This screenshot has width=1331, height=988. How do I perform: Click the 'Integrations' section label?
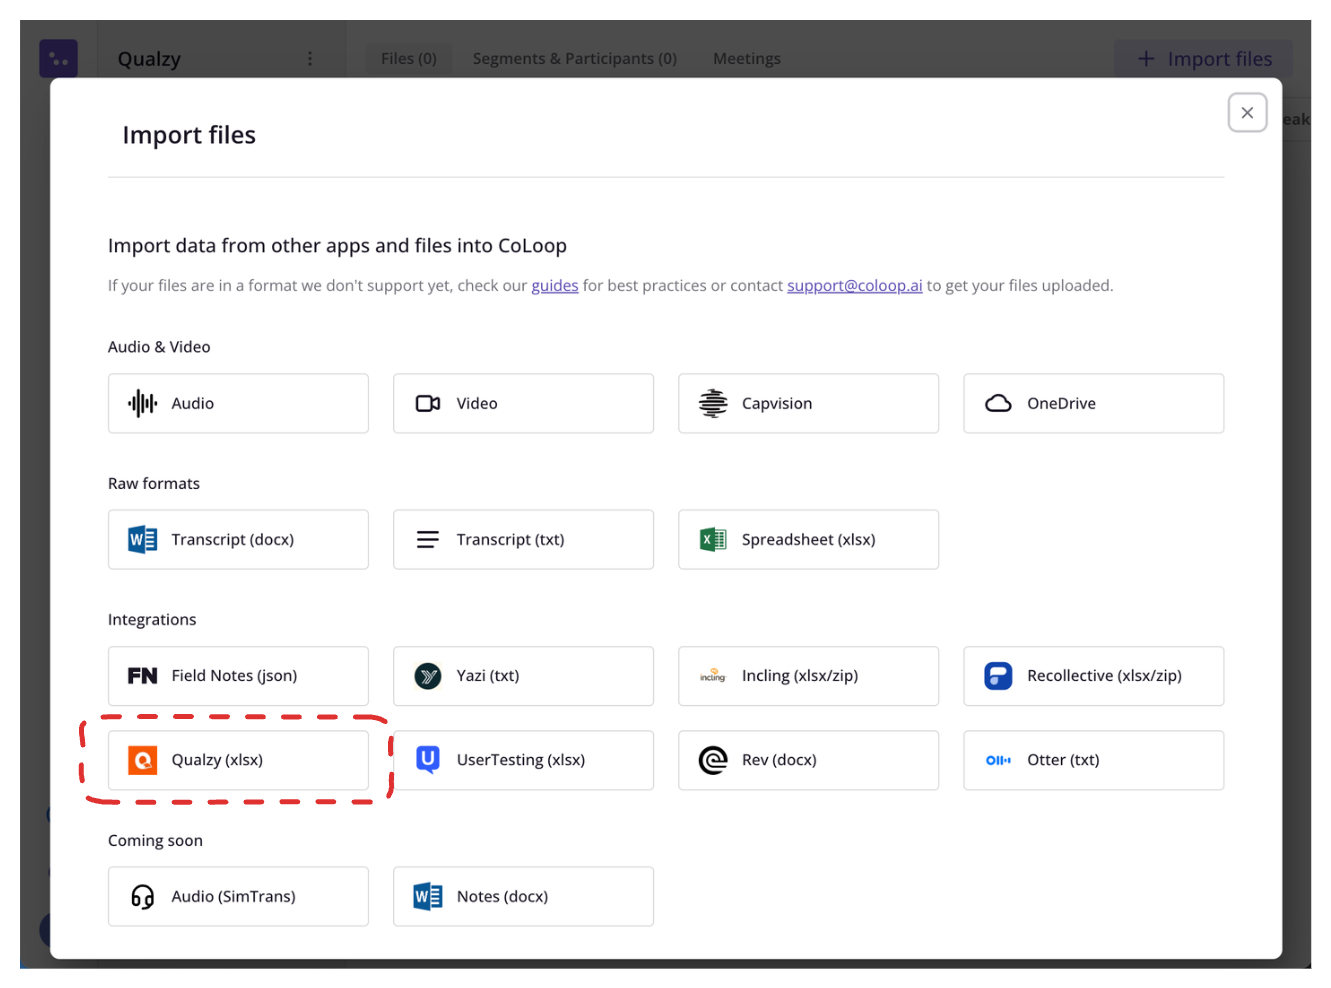(x=152, y=620)
